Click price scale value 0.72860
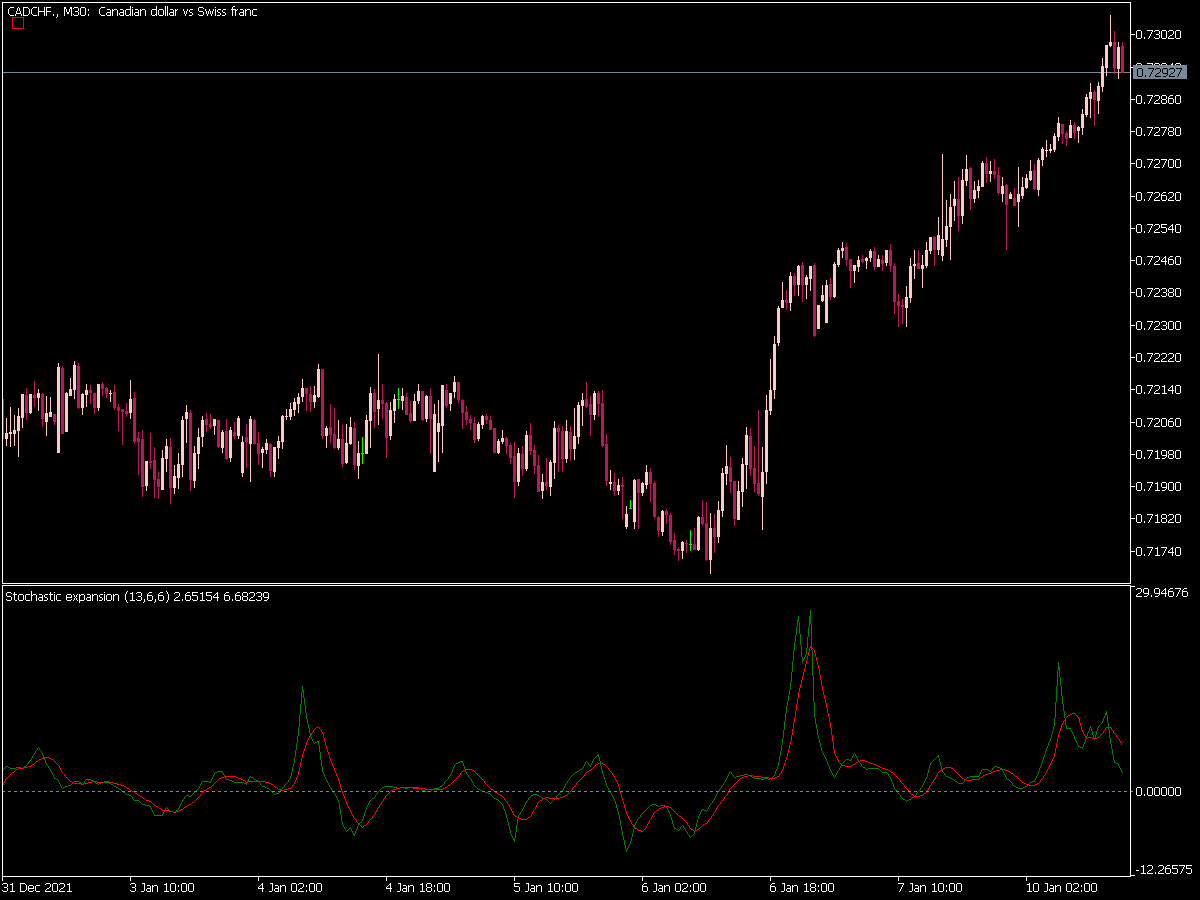The height and width of the screenshot is (900, 1200). click(1160, 99)
